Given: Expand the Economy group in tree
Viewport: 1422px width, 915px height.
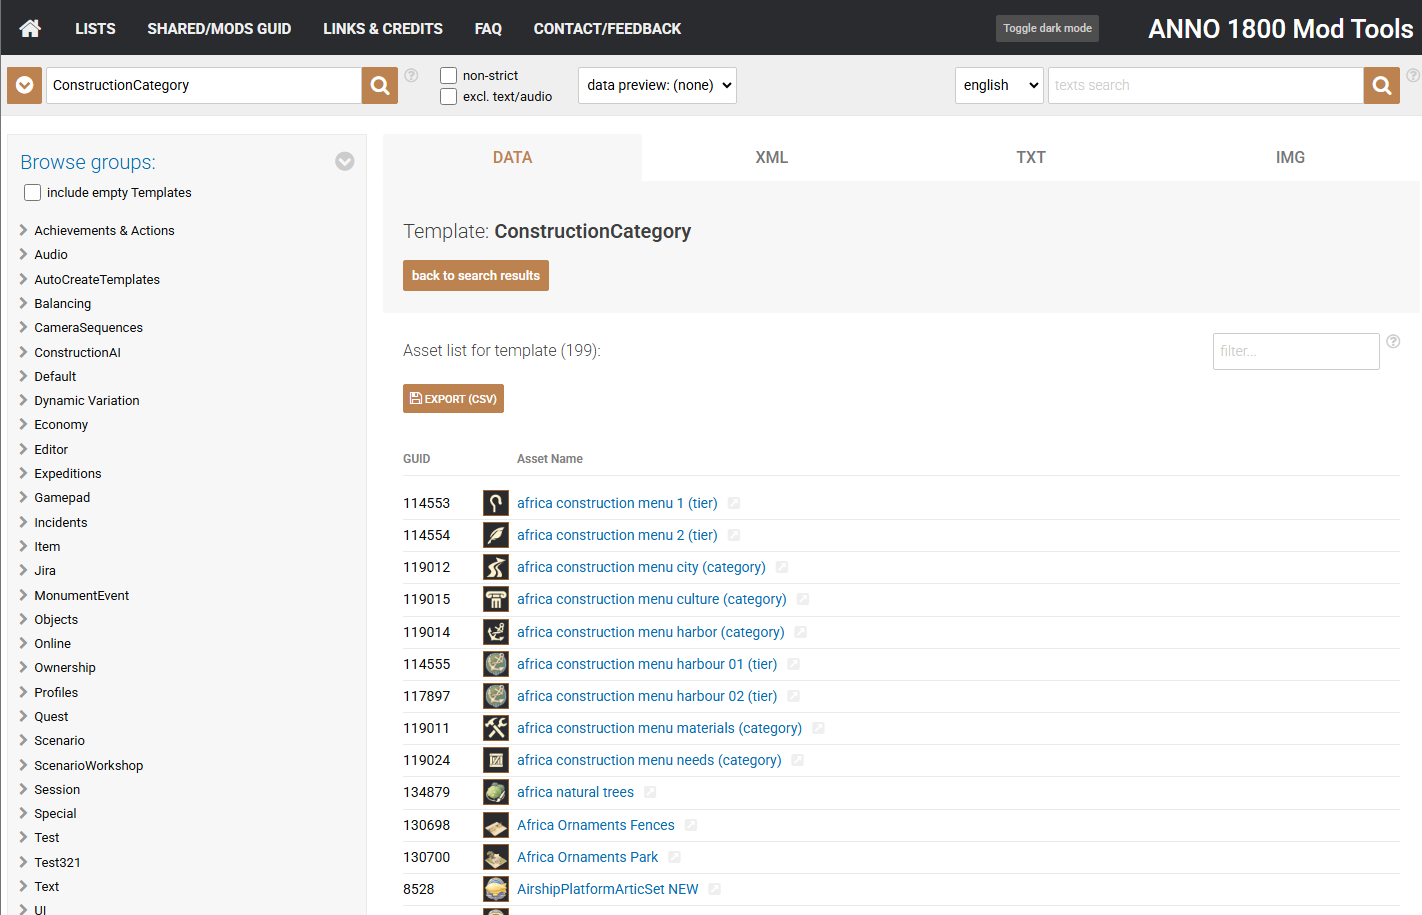Looking at the screenshot, I should point(60,425).
